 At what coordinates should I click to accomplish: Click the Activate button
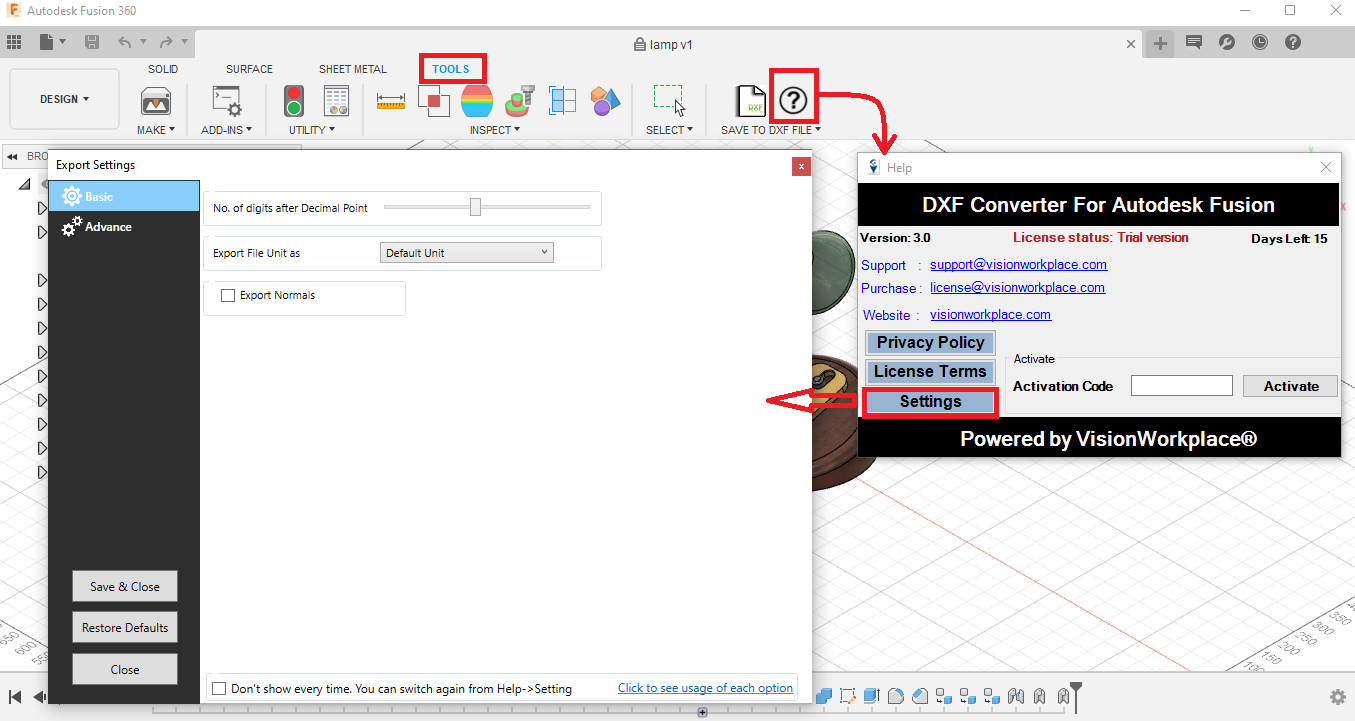(x=1291, y=386)
